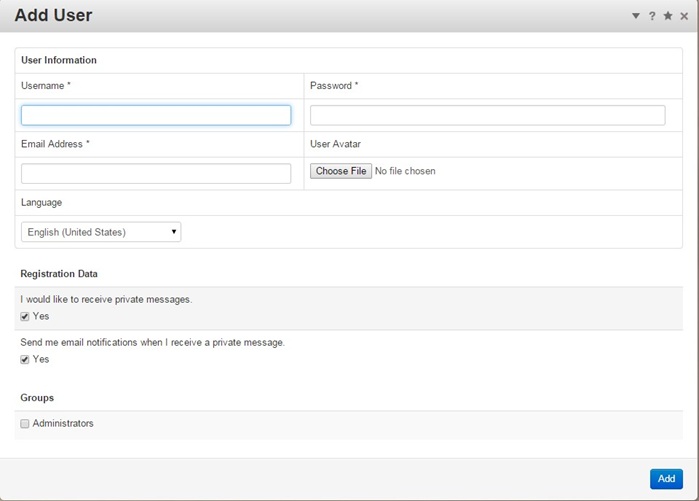This screenshot has height=501, width=699.
Task: Click the 'Password *' label
Action: coord(334,86)
